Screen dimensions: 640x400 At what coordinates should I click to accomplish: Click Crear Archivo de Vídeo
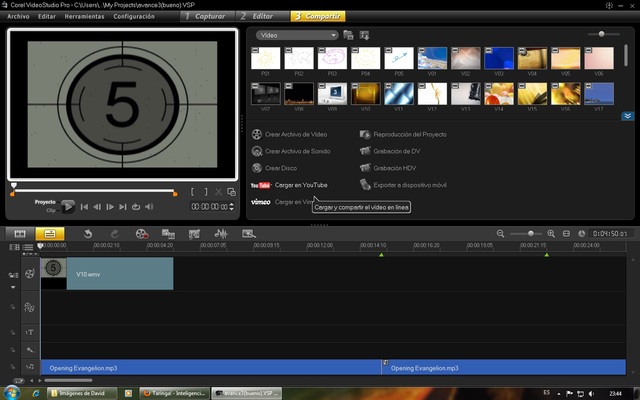289,134
